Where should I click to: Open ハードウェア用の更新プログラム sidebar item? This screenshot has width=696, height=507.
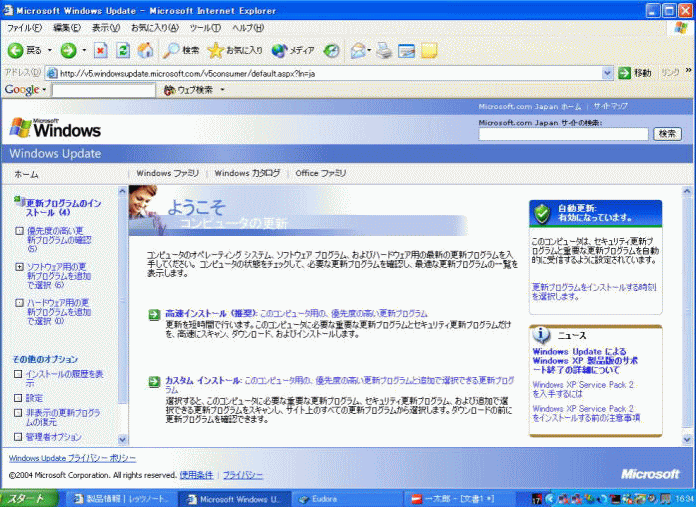click(59, 312)
